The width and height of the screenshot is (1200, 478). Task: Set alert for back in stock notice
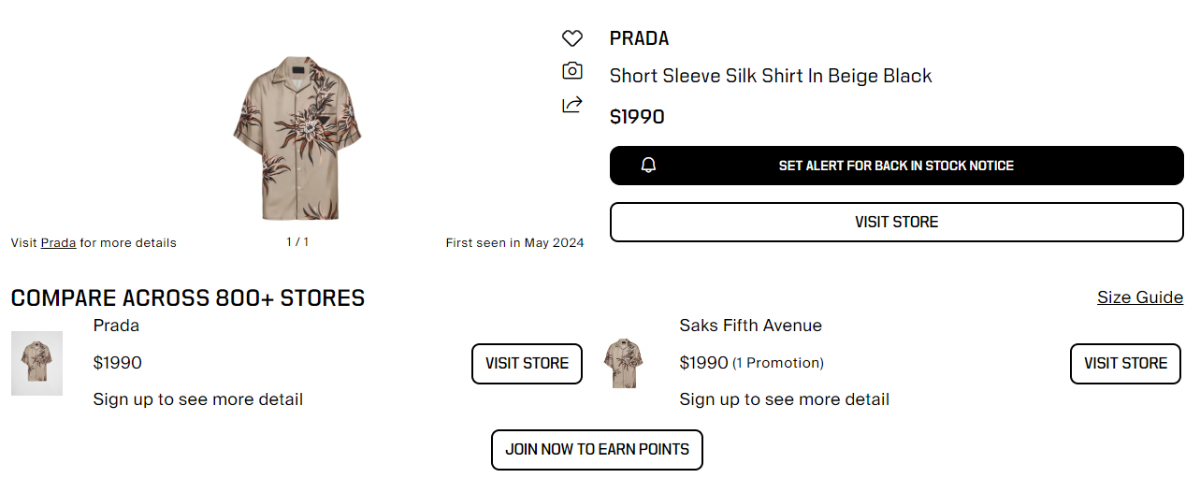896,166
